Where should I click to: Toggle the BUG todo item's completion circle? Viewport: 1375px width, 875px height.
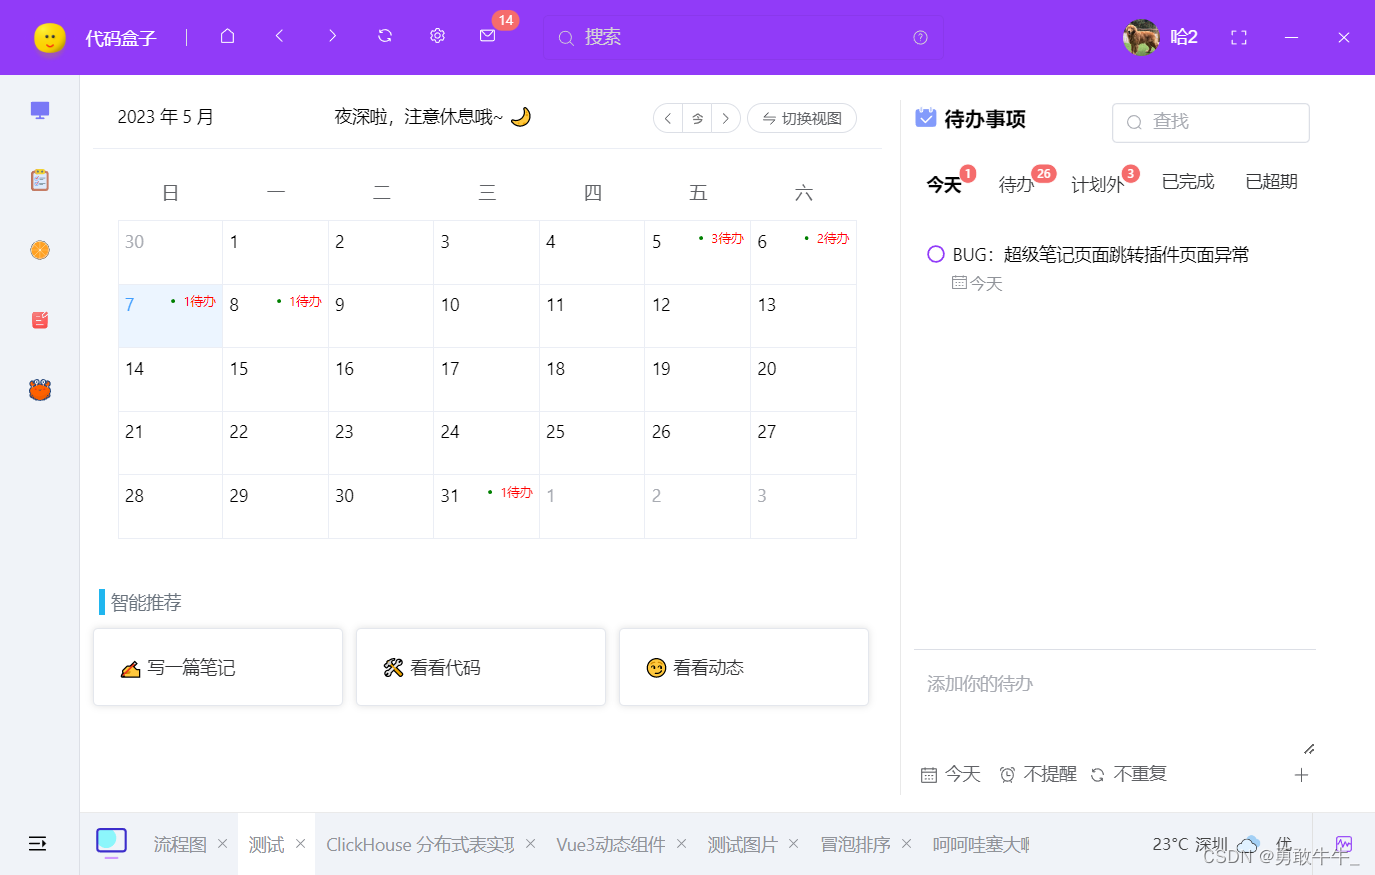pos(936,254)
